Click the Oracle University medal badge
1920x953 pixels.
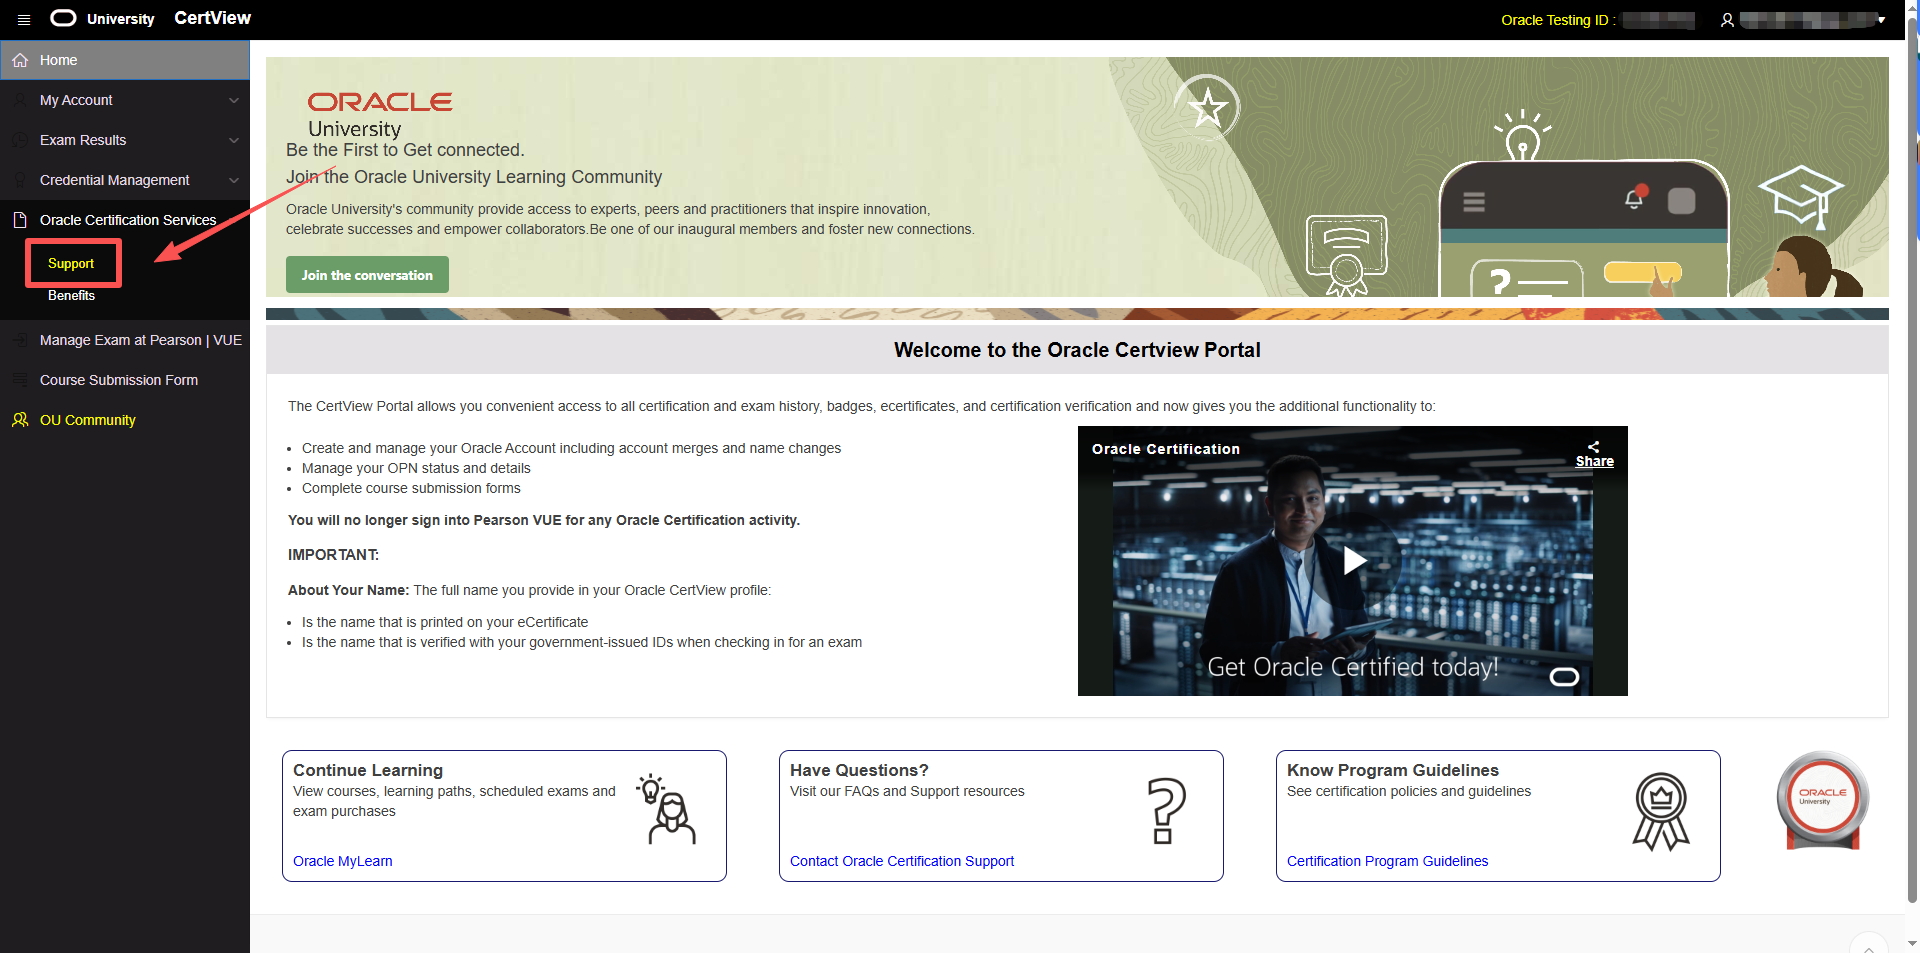click(1823, 801)
